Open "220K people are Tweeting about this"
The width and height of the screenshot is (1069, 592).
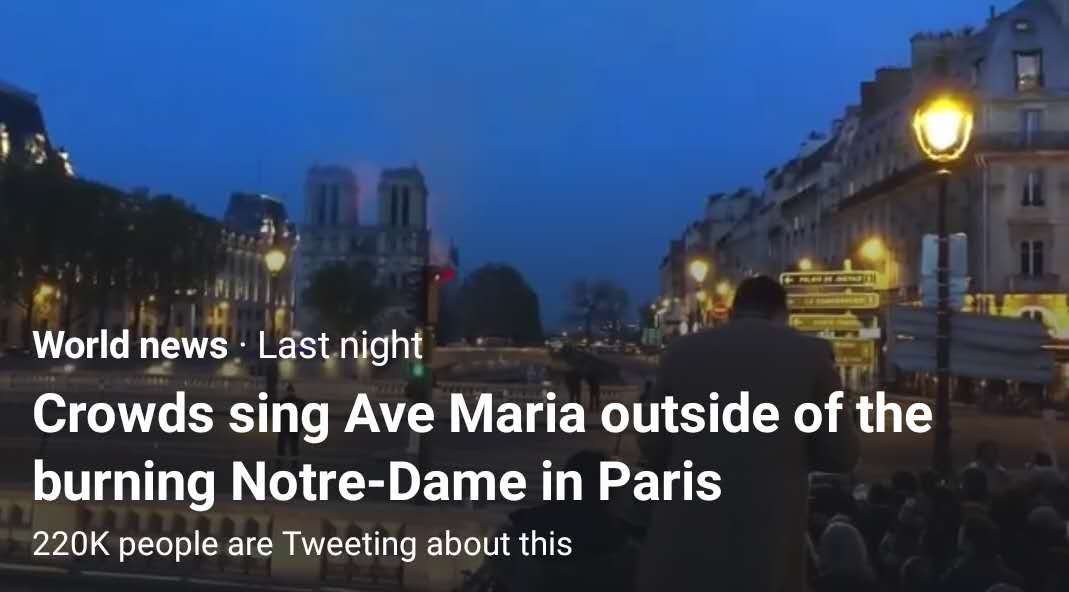pyautogui.click(x=302, y=544)
